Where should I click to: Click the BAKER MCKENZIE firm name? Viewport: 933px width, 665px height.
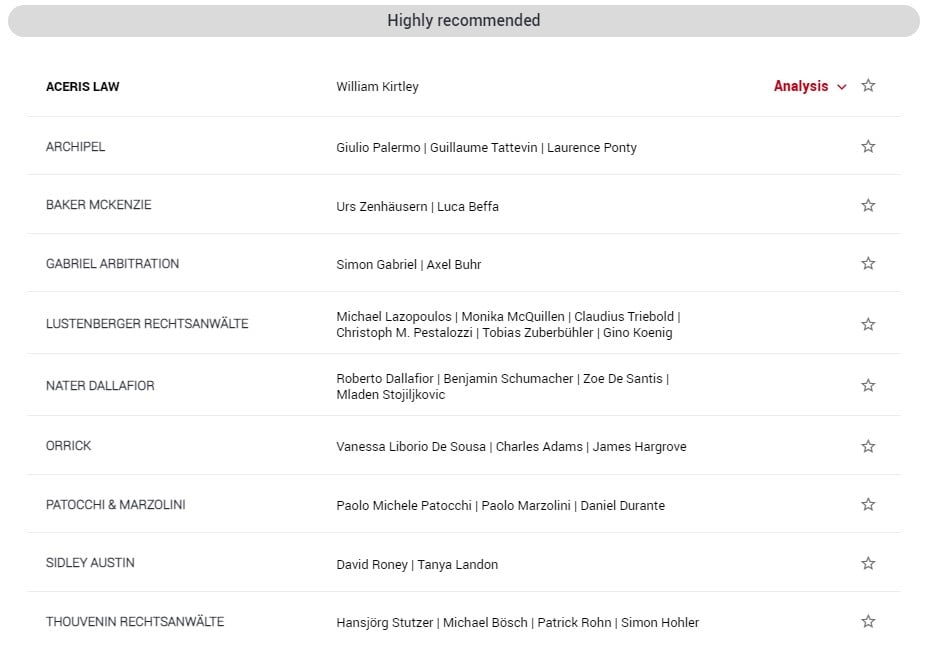point(98,205)
